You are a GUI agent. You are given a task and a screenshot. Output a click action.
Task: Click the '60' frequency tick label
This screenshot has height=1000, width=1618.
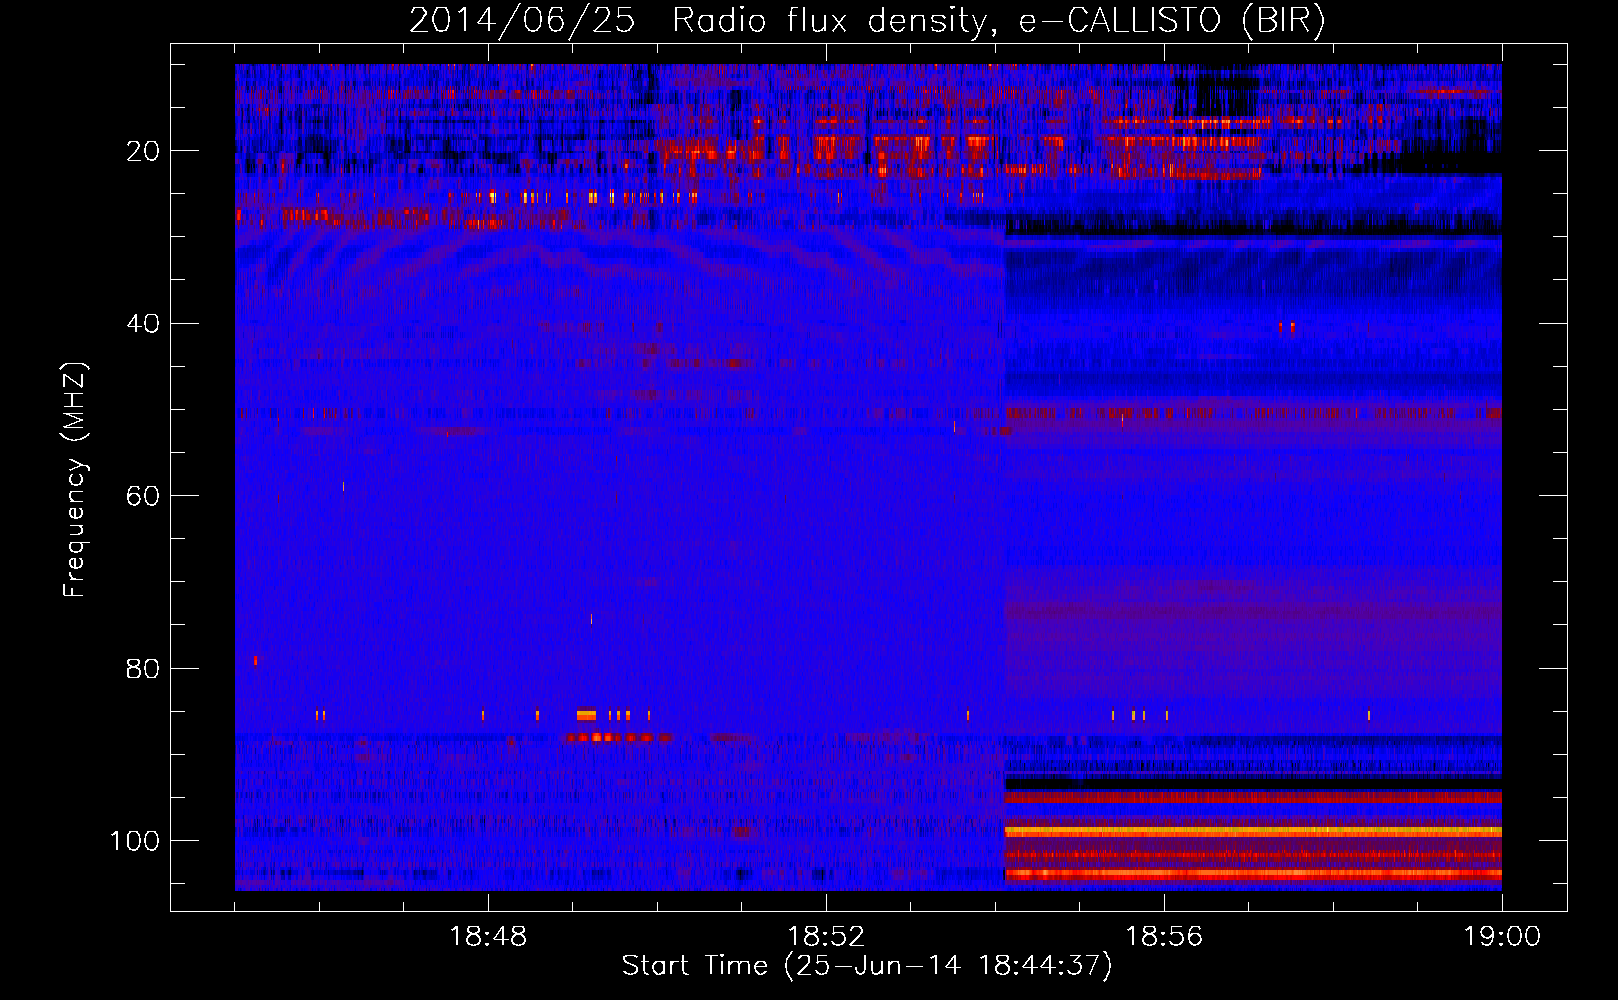(x=144, y=496)
